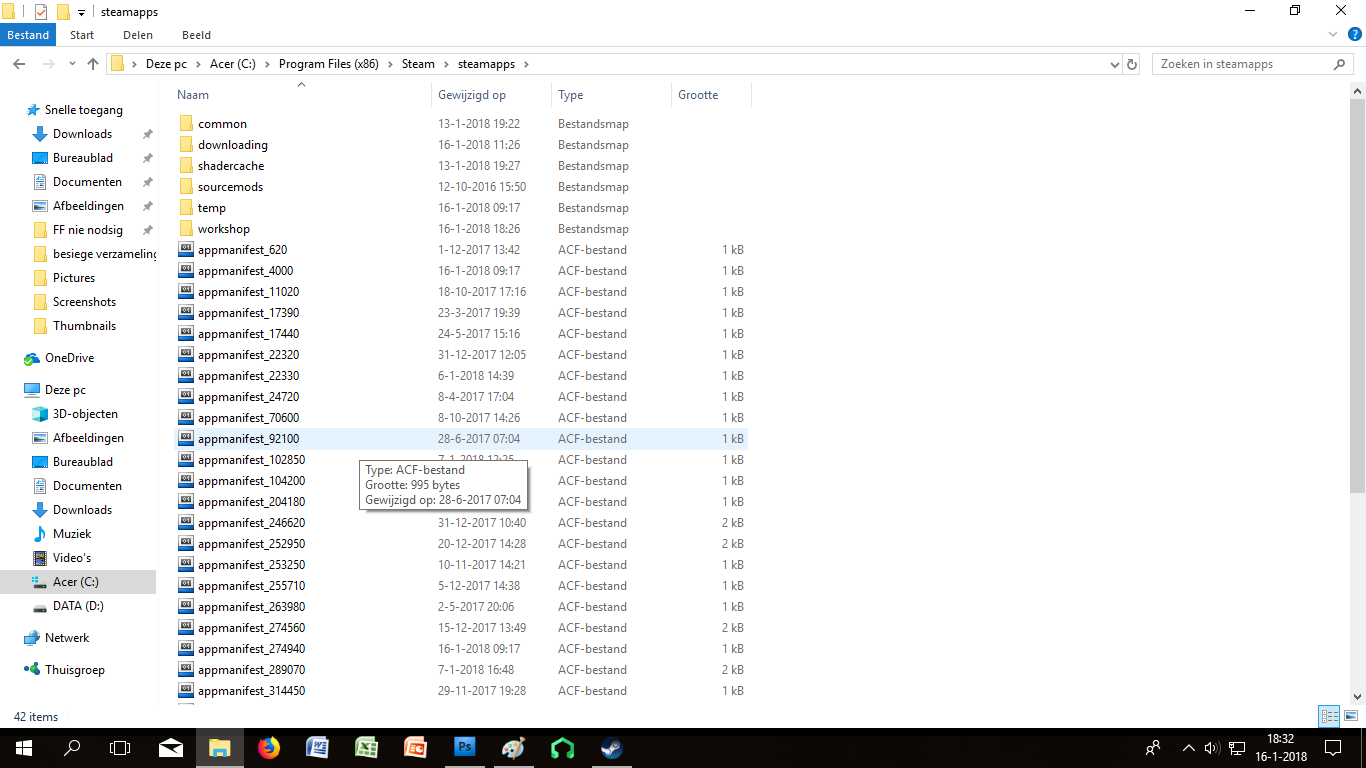Image resolution: width=1366 pixels, height=768 pixels.
Task: Open Word from the taskbar
Action: pos(317,747)
